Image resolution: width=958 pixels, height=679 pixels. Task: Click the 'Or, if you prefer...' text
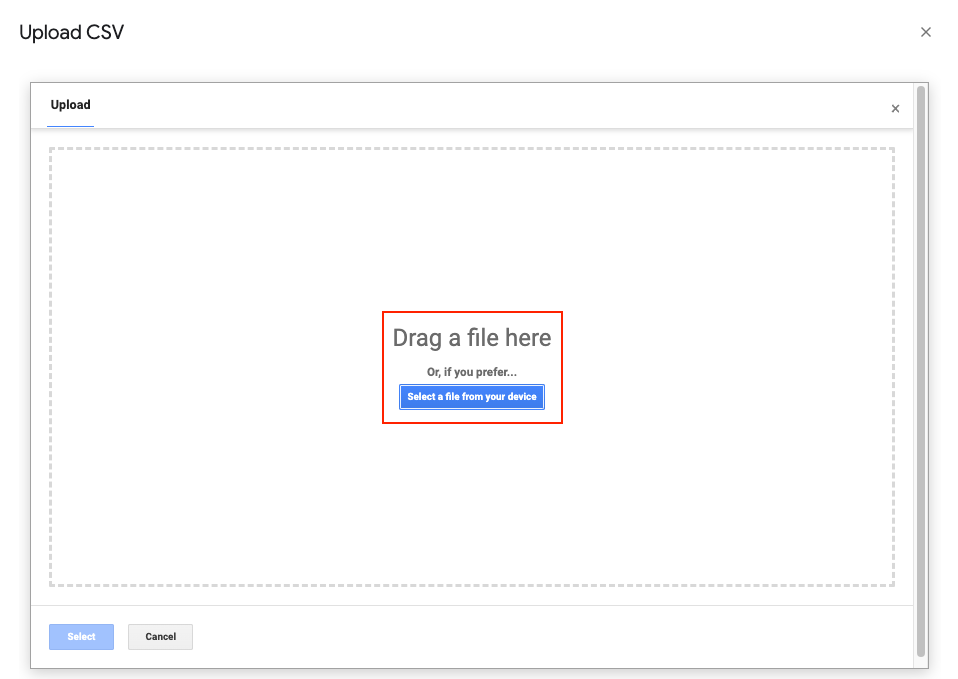472,372
